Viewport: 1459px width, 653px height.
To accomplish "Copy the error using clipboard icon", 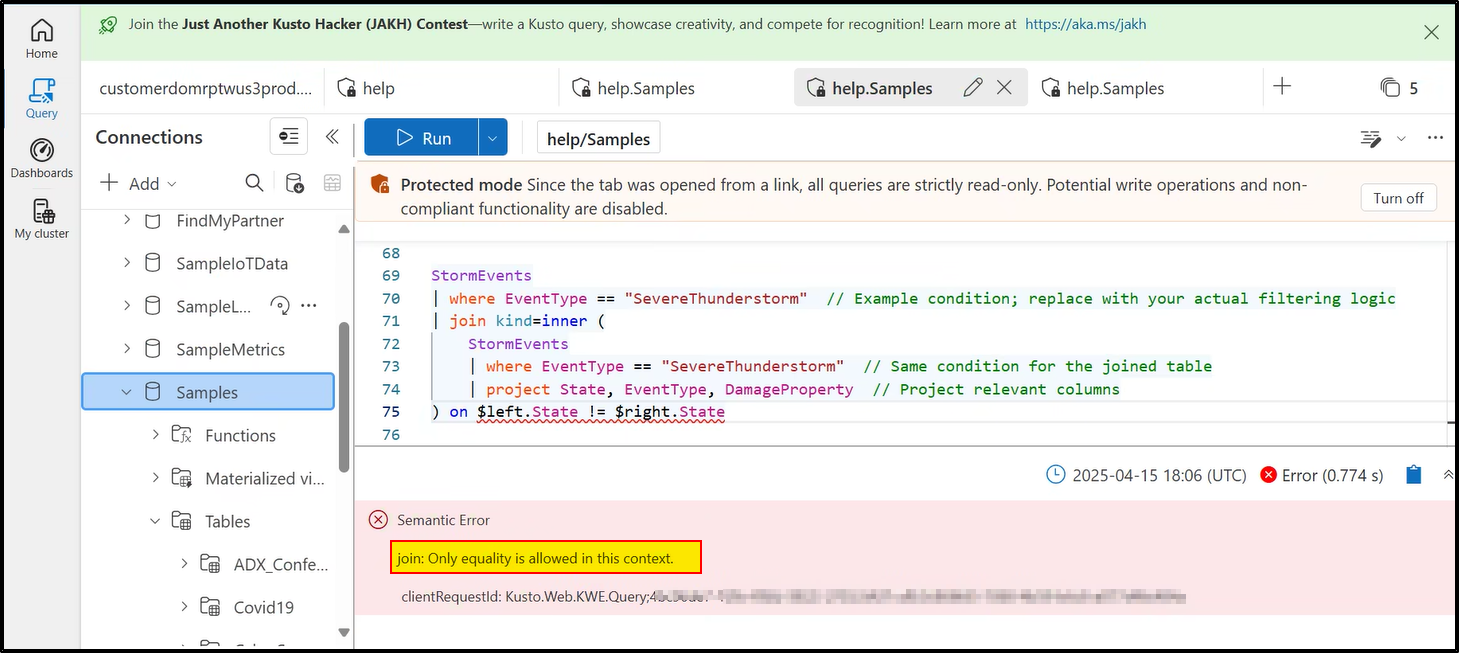I will pyautogui.click(x=1413, y=475).
